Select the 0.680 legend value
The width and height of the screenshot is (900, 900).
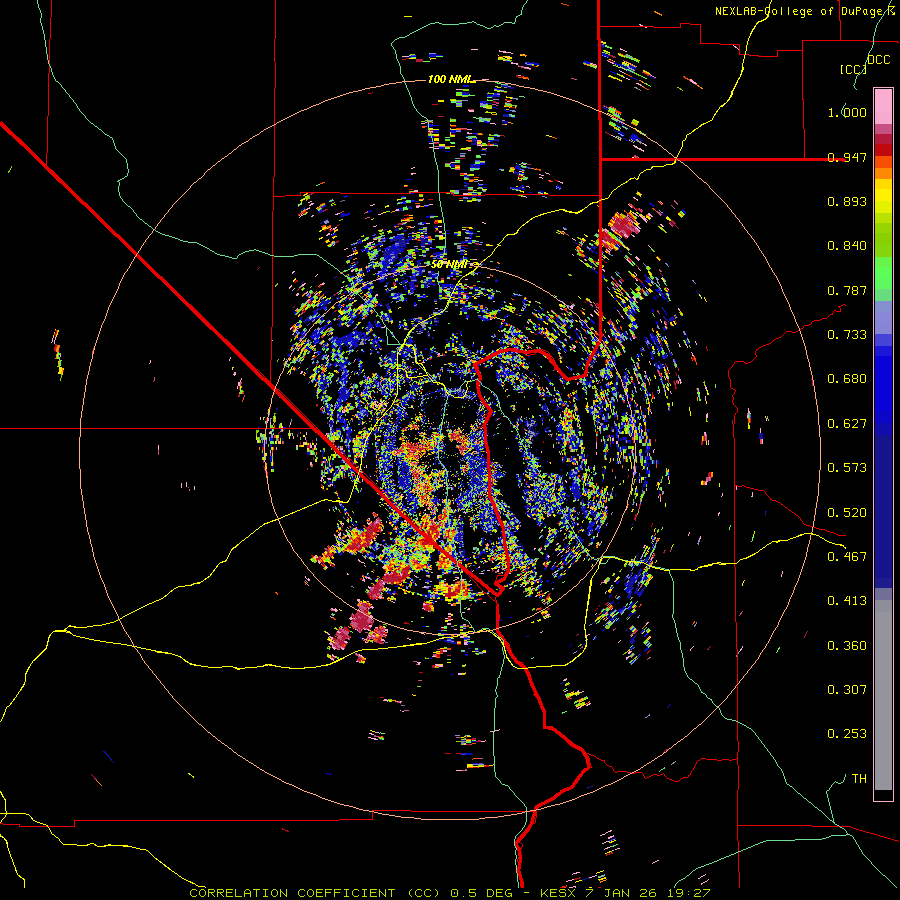click(x=847, y=379)
